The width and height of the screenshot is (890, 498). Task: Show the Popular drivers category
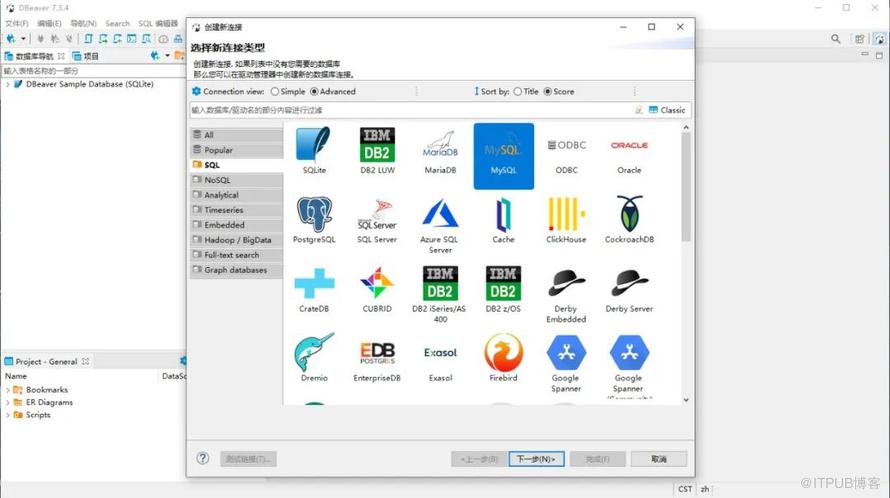(x=237, y=150)
